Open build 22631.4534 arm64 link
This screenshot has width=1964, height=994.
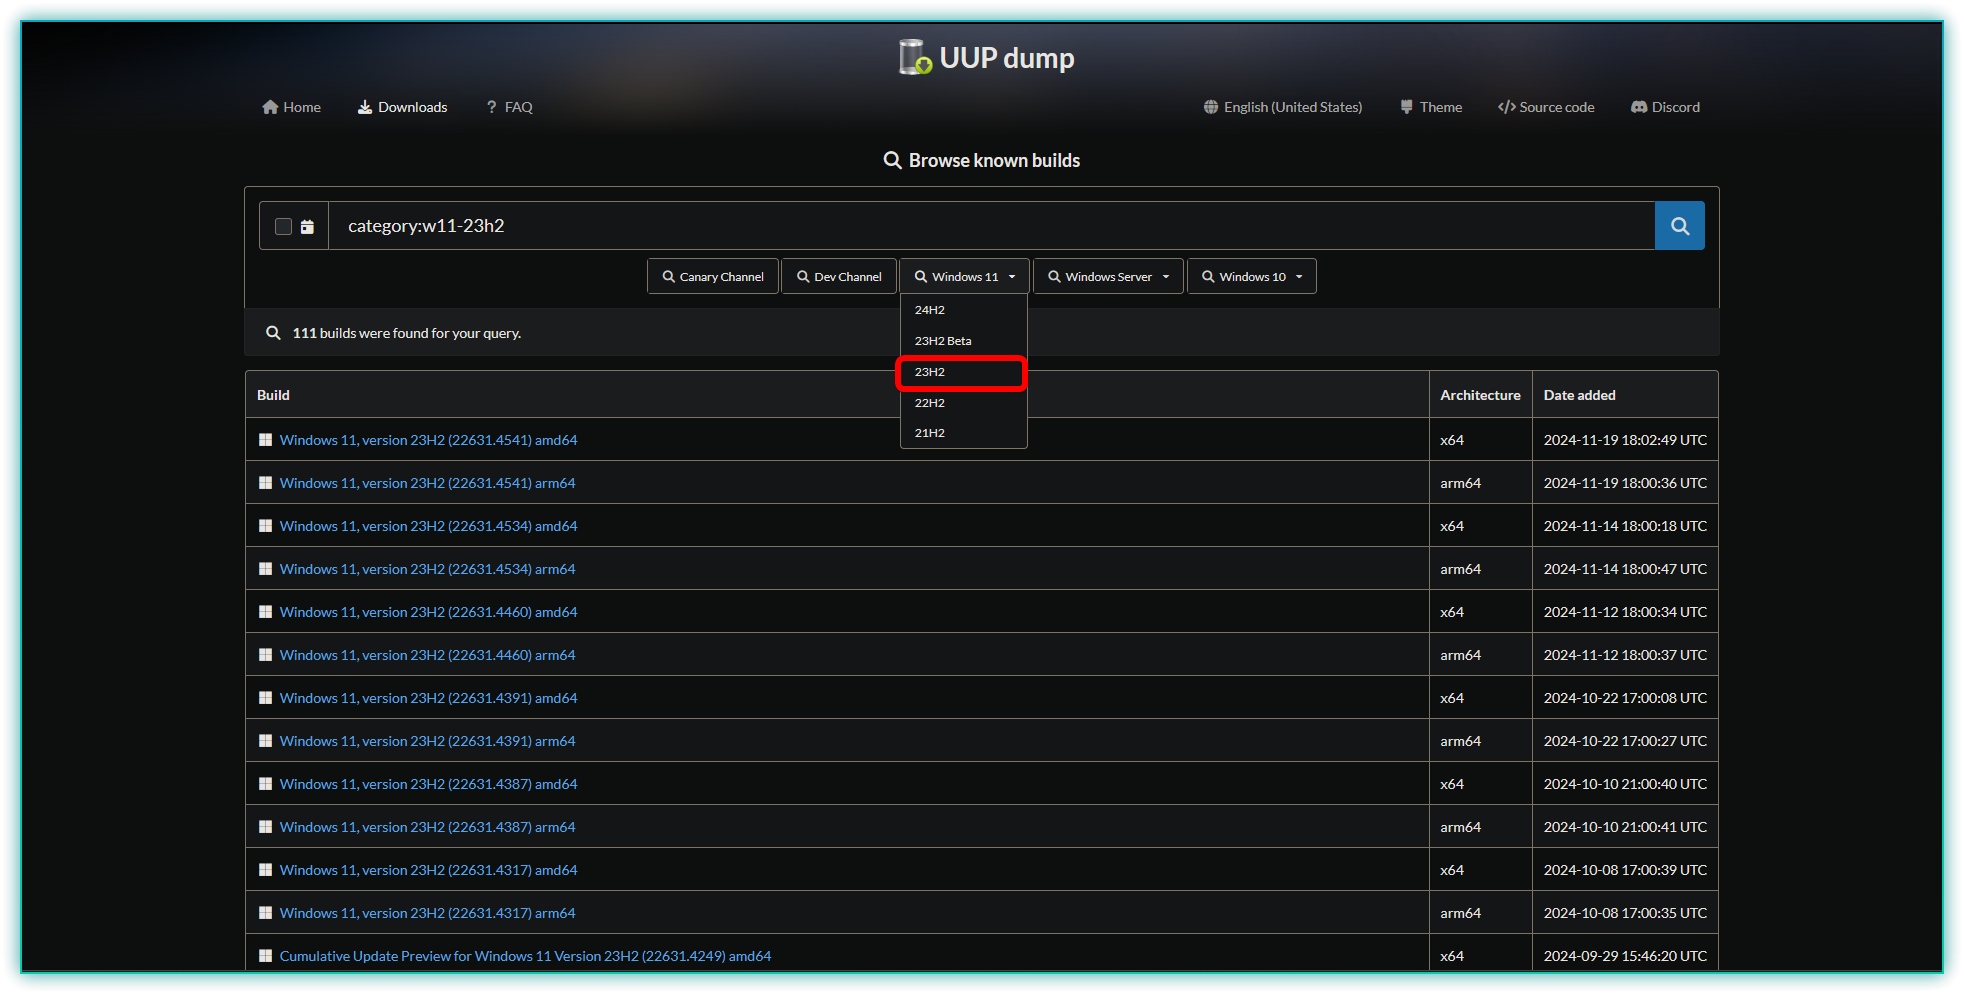click(x=427, y=569)
